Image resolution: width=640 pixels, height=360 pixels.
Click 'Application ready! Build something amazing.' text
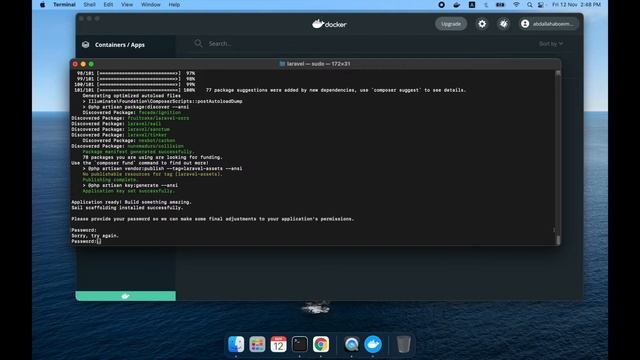click(131, 202)
